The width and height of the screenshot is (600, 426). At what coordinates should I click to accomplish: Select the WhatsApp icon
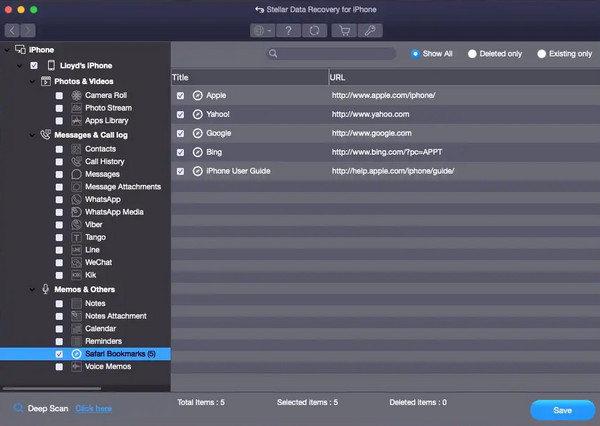(77, 199)
